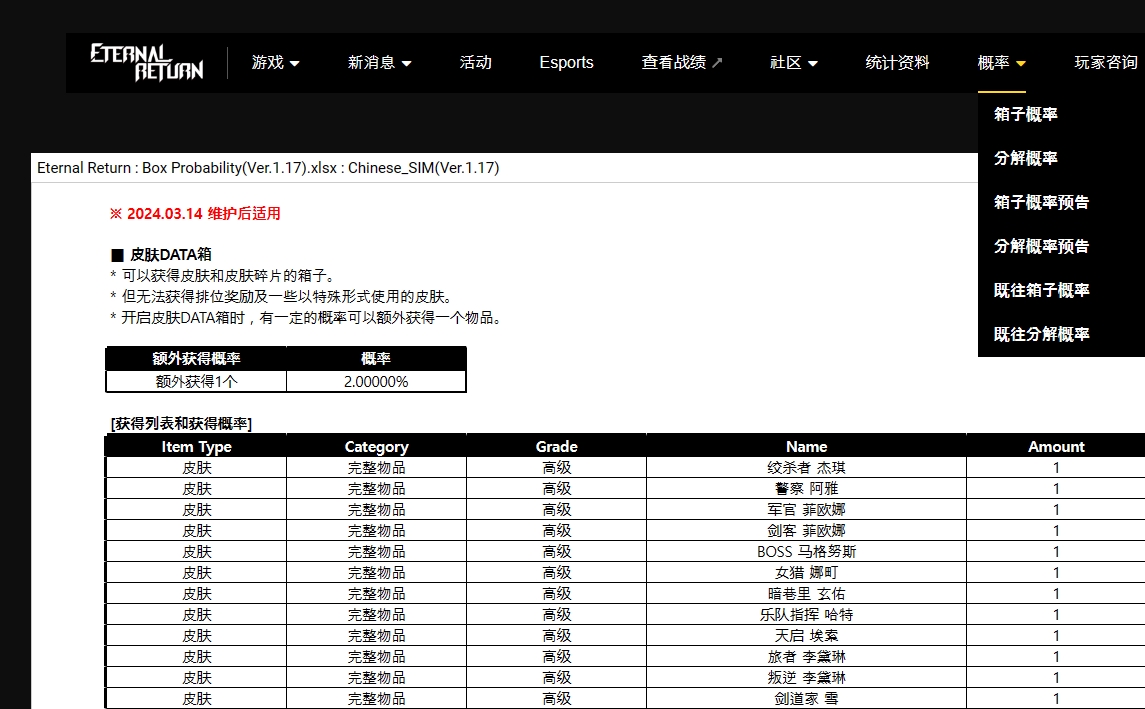The image size is (1145, 709).
Task: Click the Grade column header
Action: tap(556, 446)
